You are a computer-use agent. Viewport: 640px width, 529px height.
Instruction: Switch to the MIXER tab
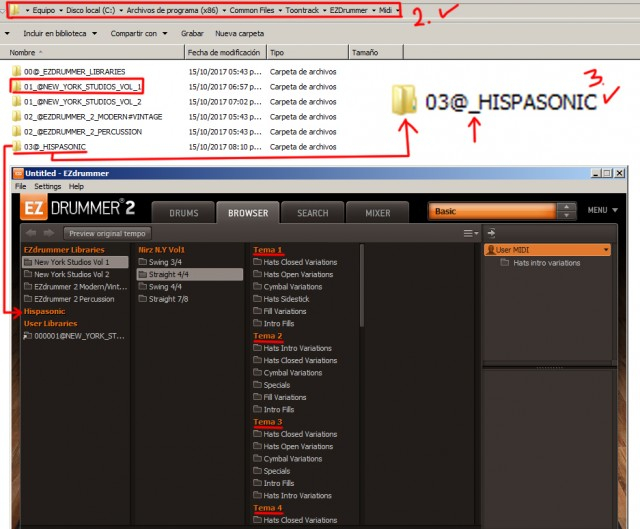click(377, 212)
